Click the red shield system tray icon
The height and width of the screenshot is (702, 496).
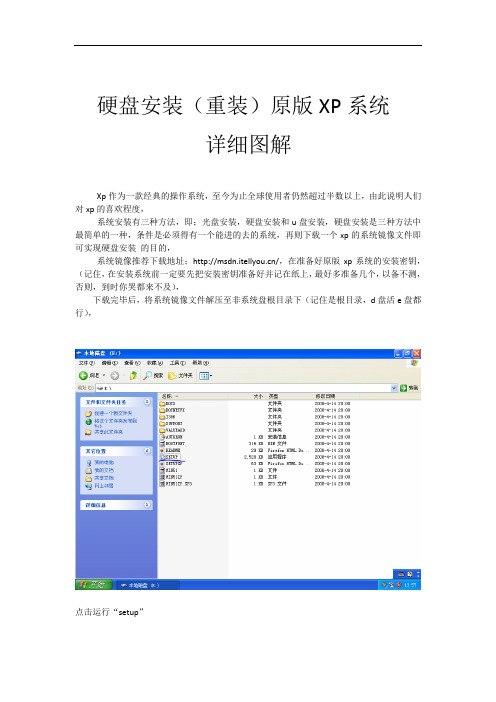point(398,585)
